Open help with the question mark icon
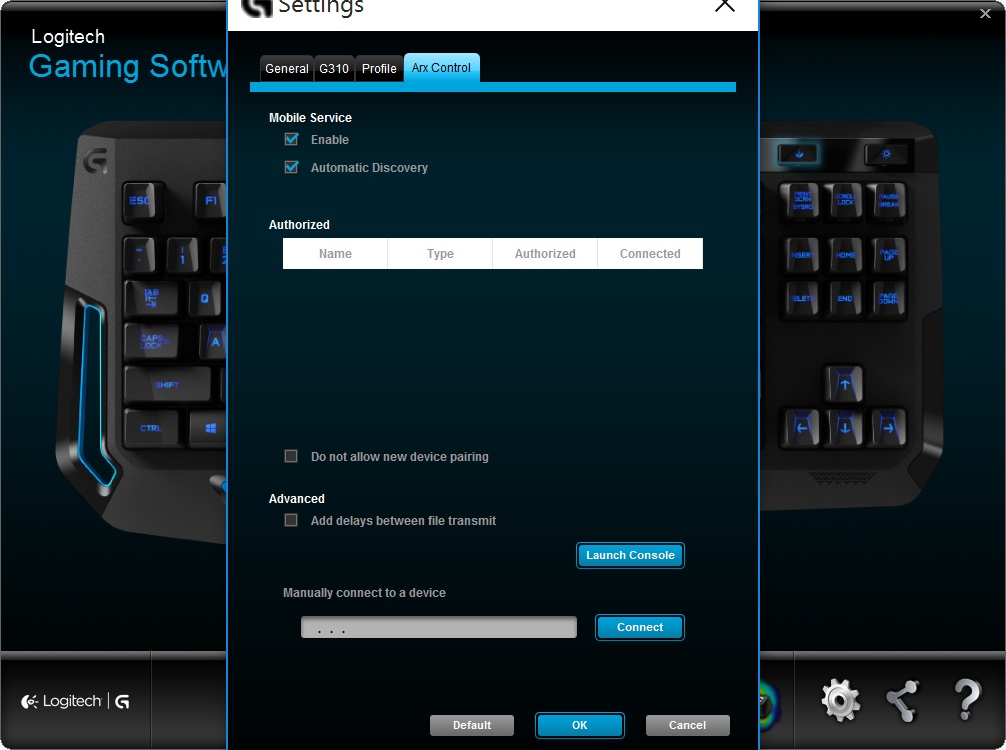Screen dimensions: 1006x750 tap(967, 699)
